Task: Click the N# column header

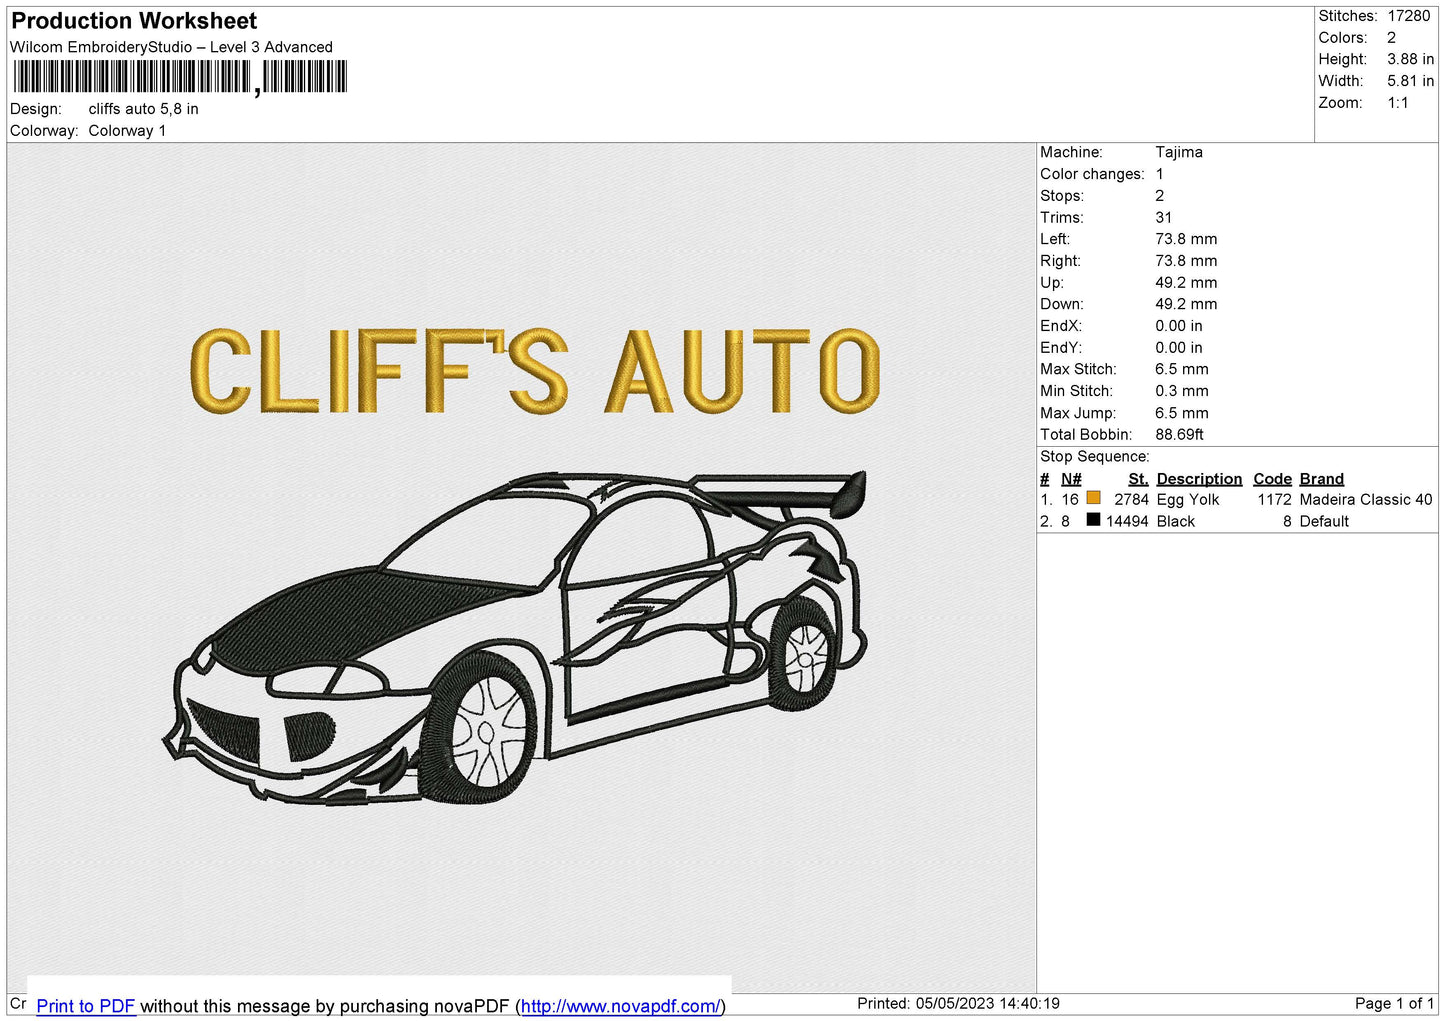Action: (1071, 479)
